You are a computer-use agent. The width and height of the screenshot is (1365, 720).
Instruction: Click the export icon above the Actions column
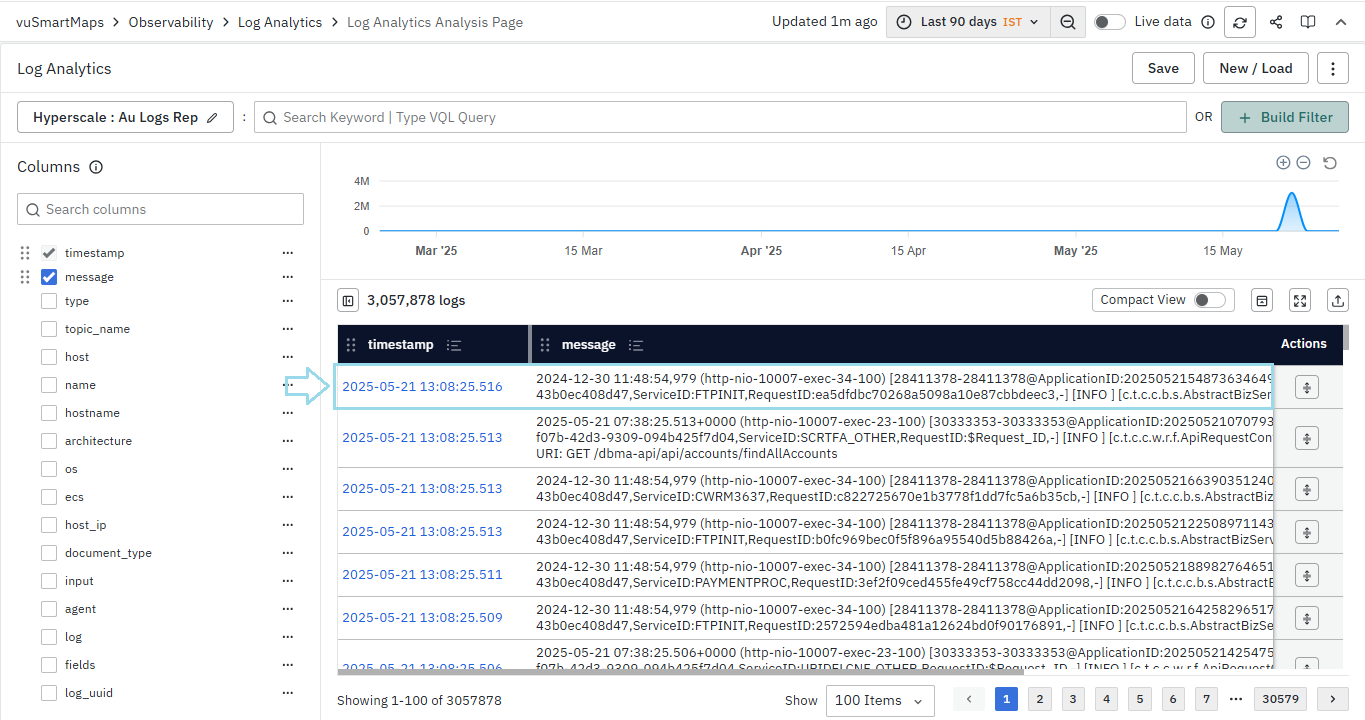click(x=1337, y=300)
